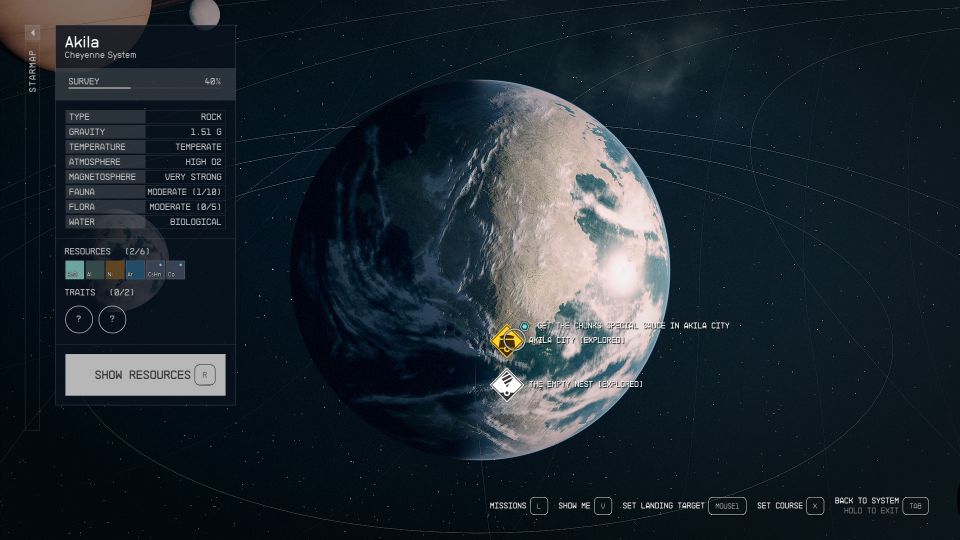Select The Empty Nest diamond marker
This screenshot has width=960, height=540.
(x=506, y=384)
